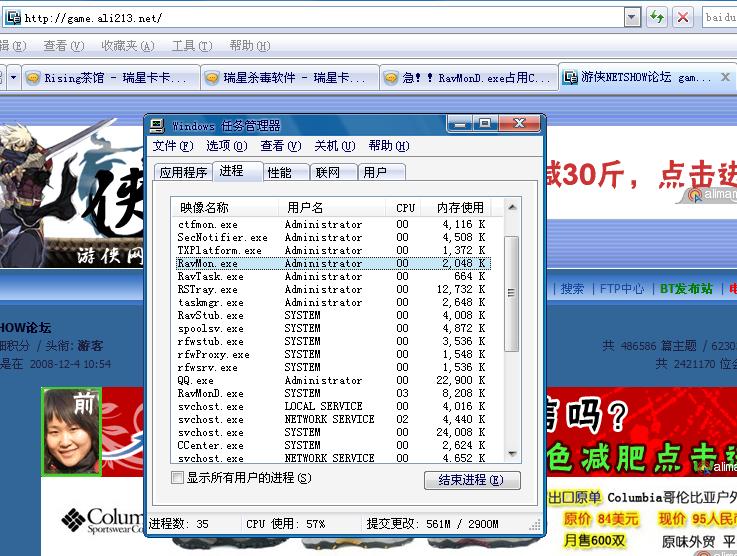Open the address bar dropdown arrow
Screen dimensions: 737x556
[632, 18]
